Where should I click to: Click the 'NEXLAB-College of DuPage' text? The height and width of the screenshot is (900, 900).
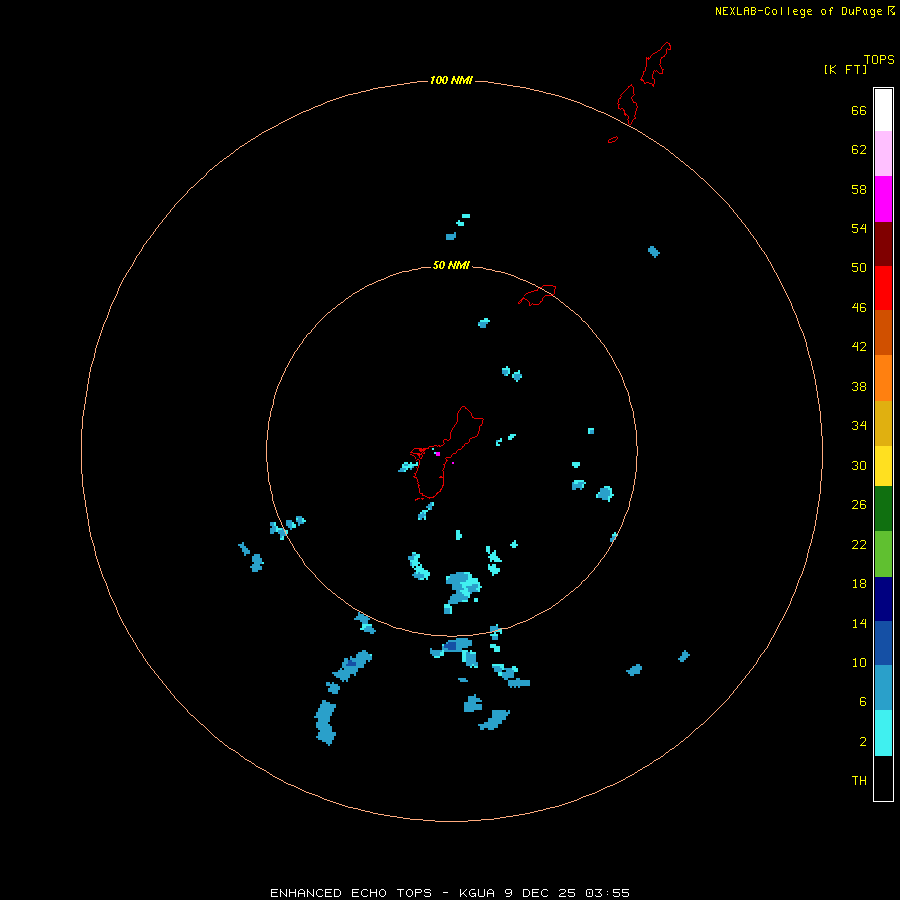[798, 11]
